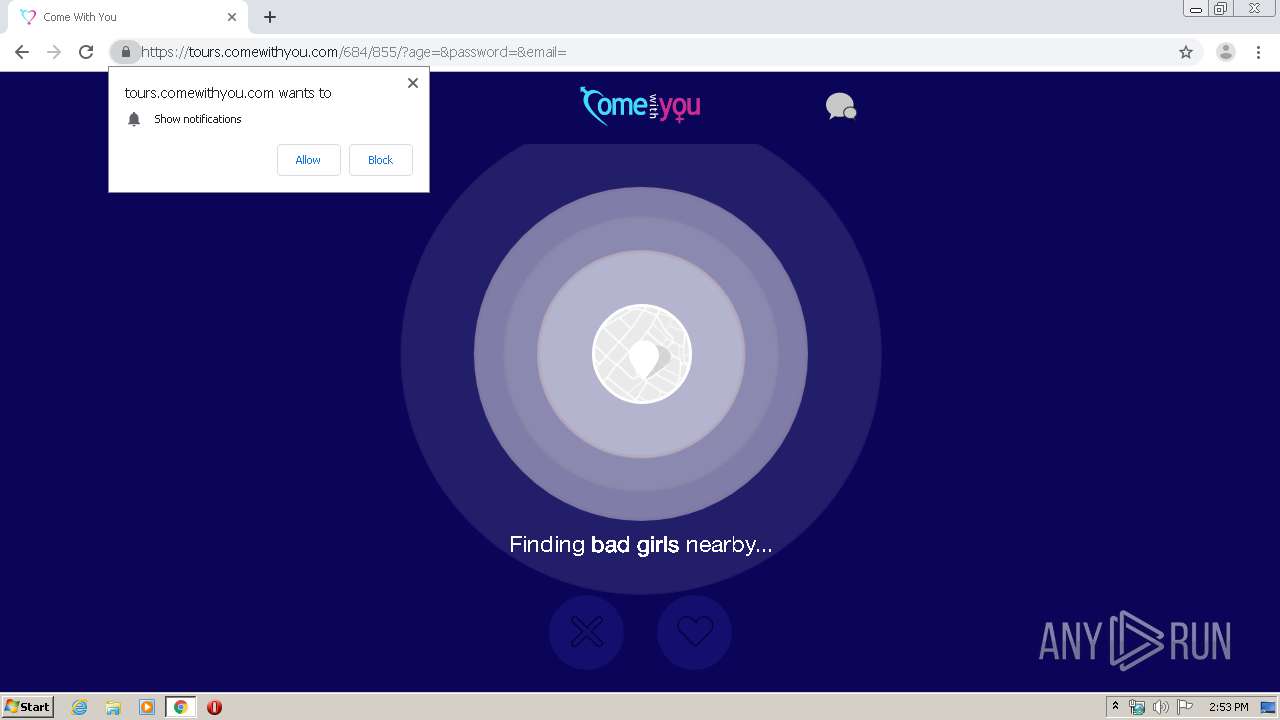
Task: Open the Chrome three-dot menu
Action: click(1258, 52)
